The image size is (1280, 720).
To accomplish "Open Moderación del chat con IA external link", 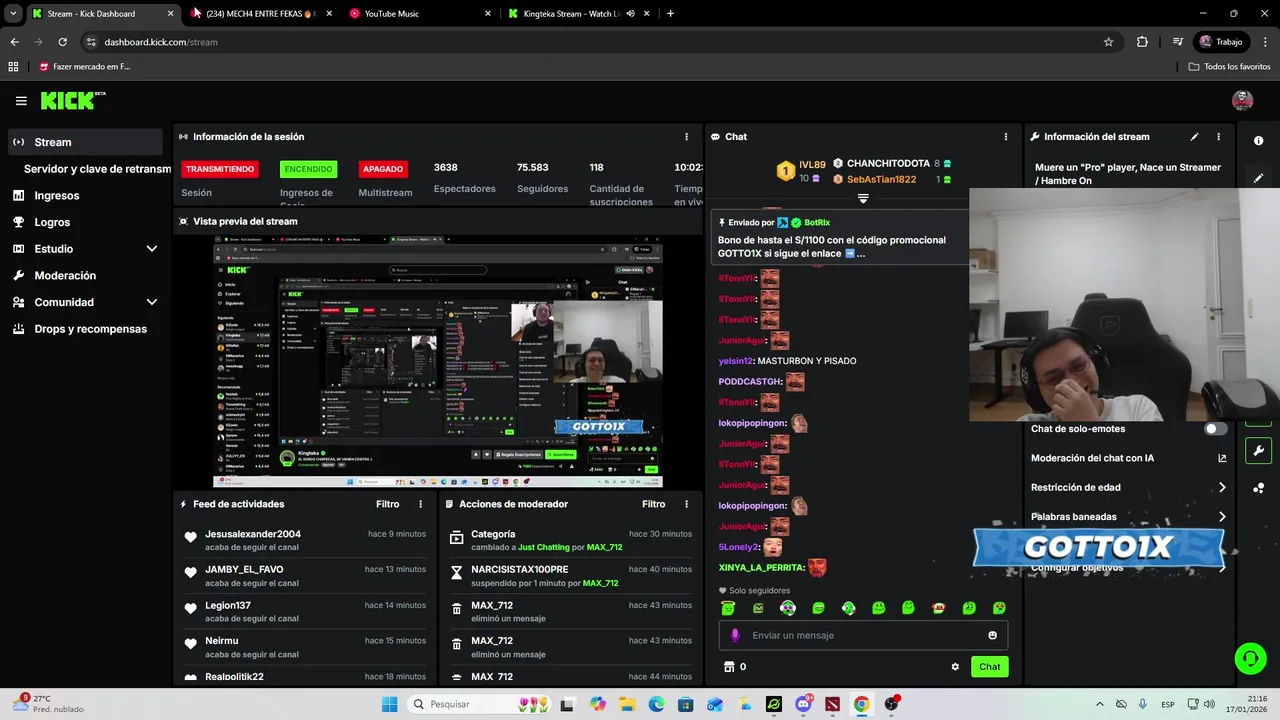I will (x=1222, y=458).
